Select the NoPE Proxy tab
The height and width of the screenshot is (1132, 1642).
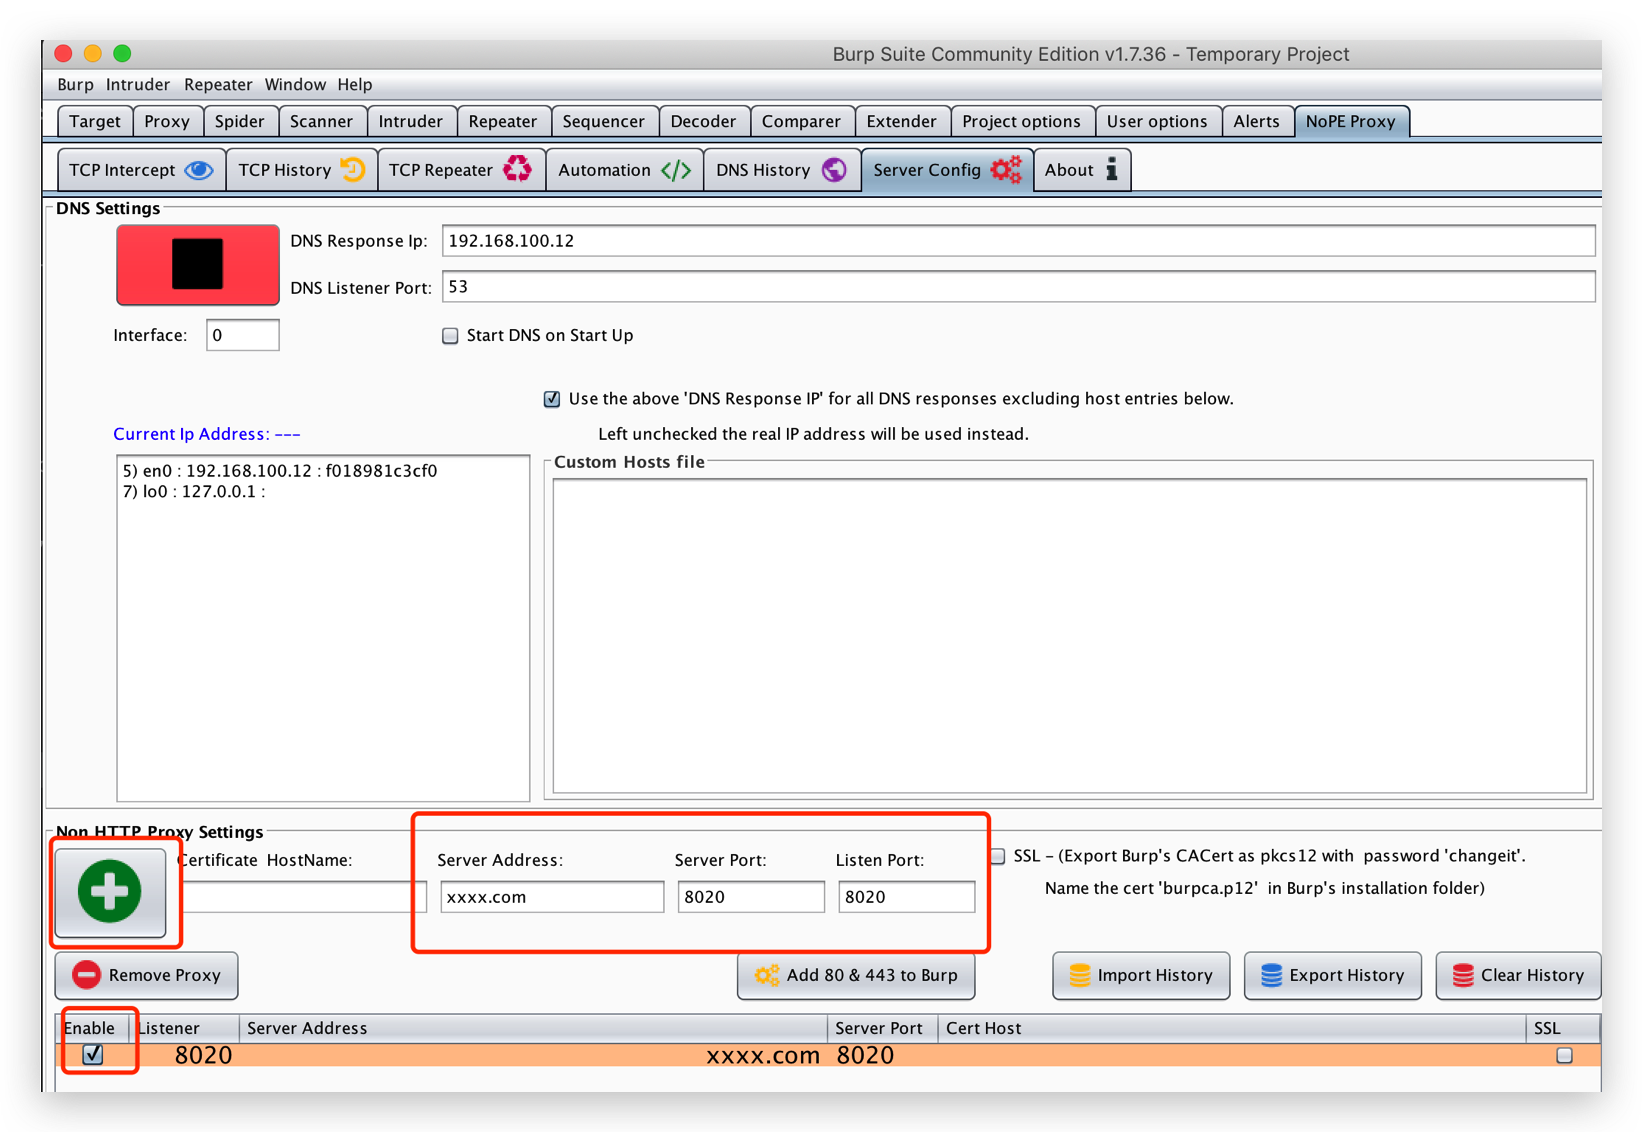[x=1351, y=121]
